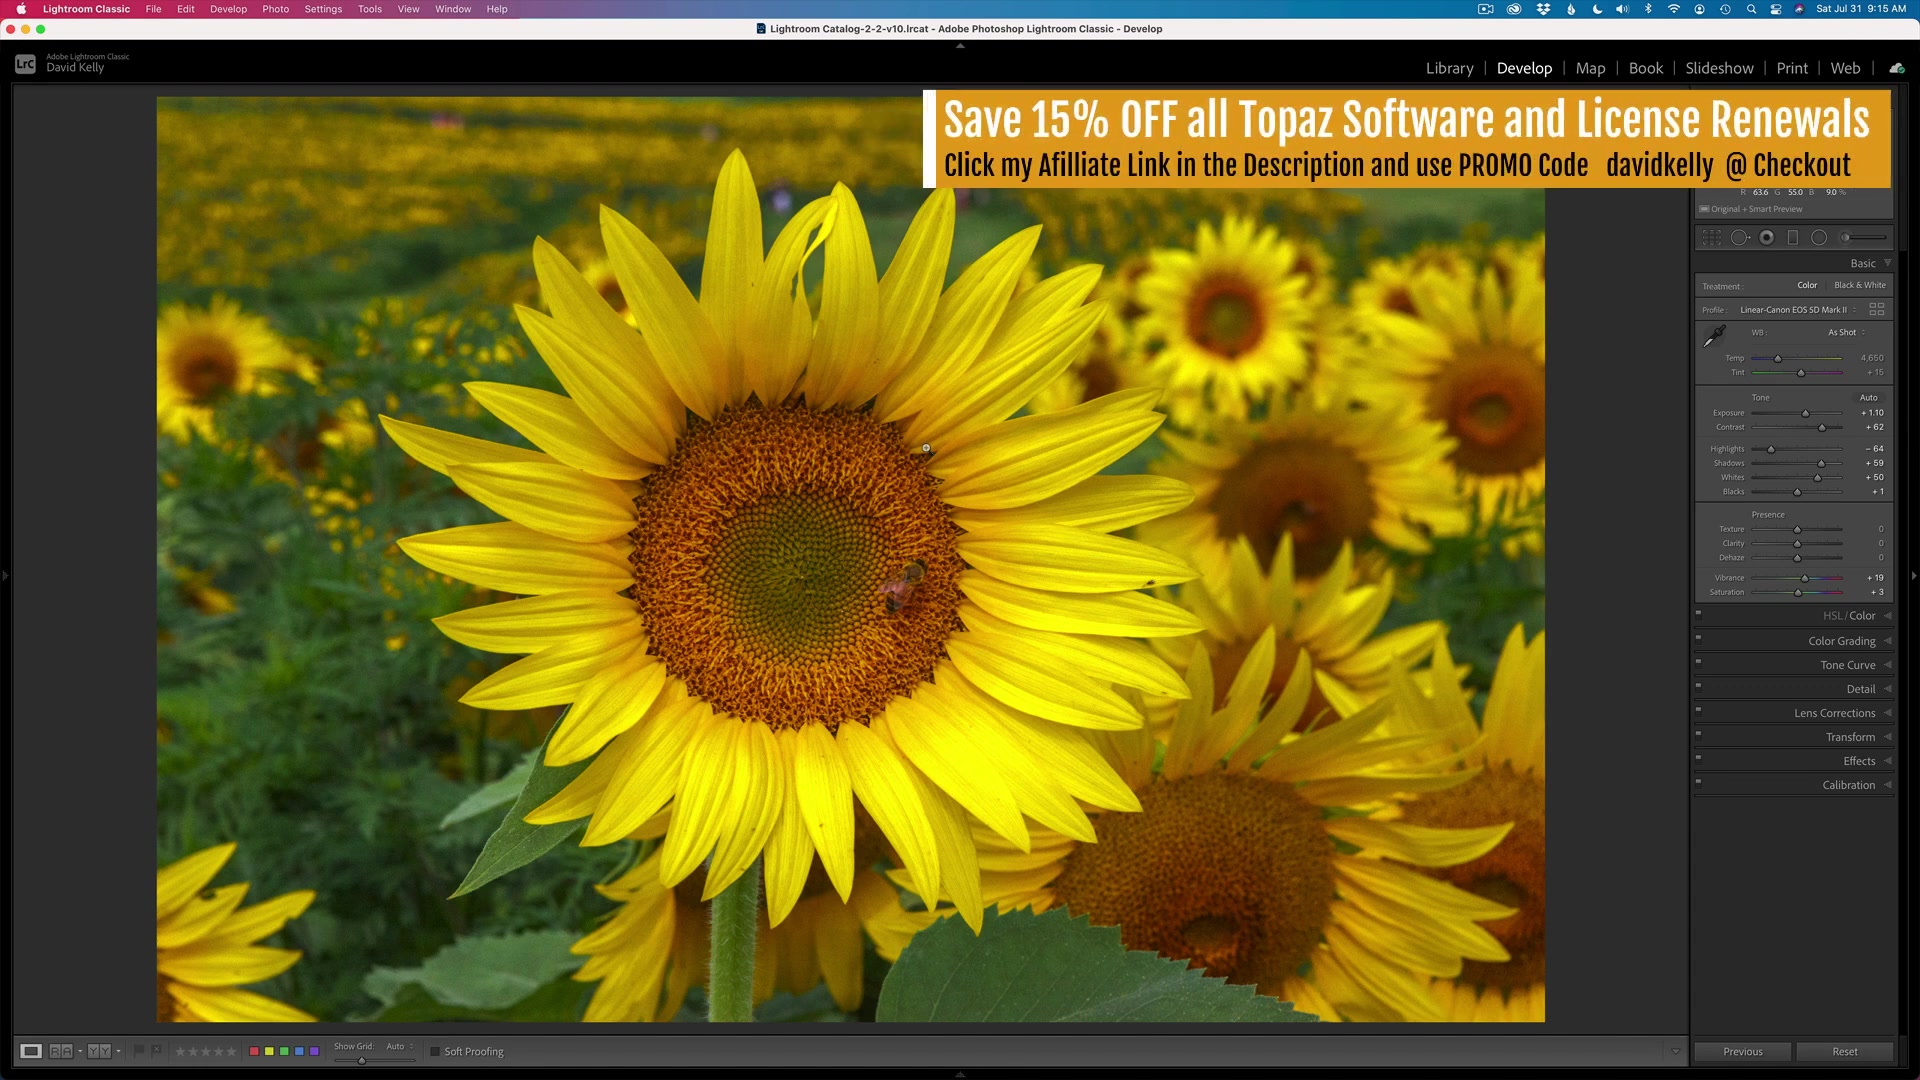
Task: Click the Auto tone button
Action: 1868,397
